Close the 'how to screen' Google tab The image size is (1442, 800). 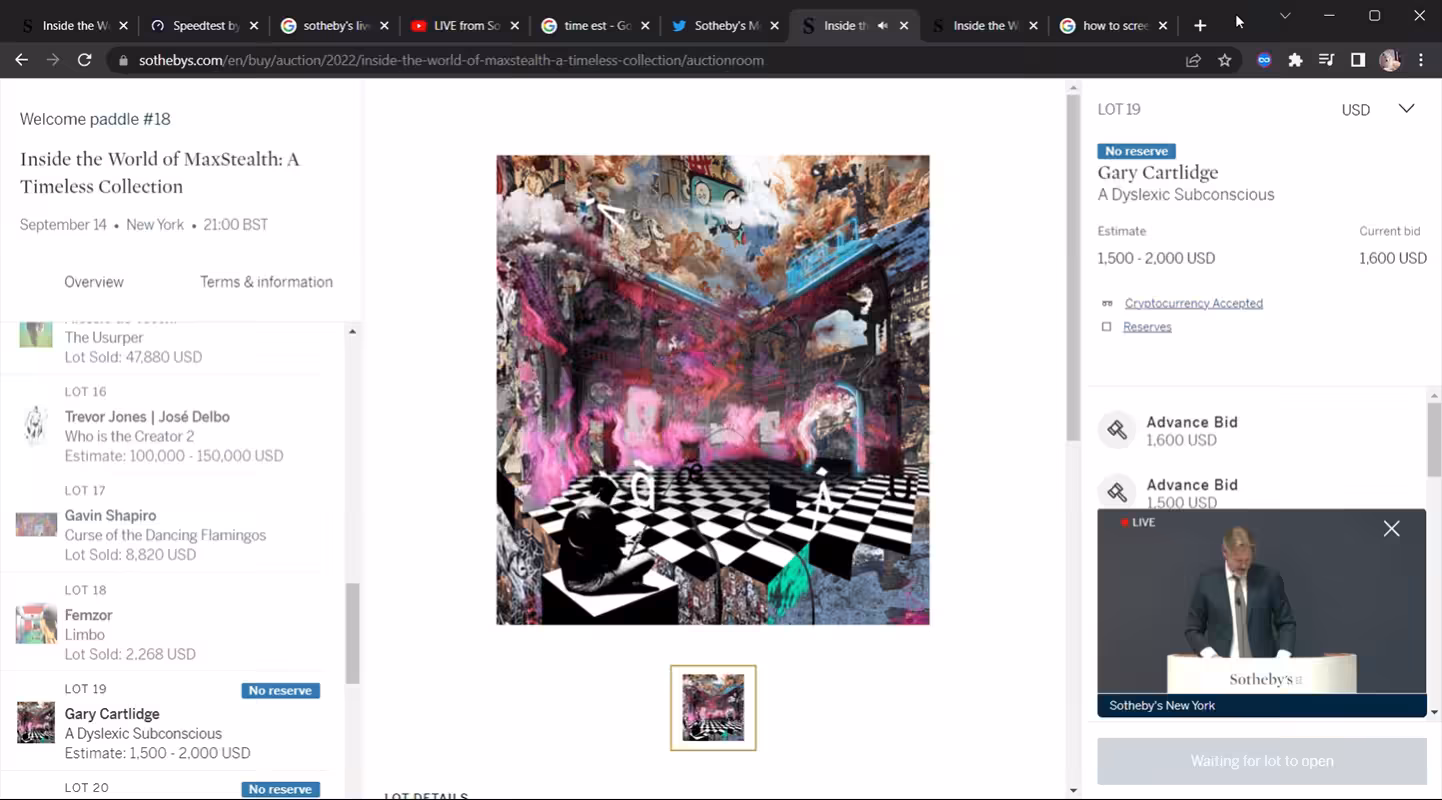point(1163,26)
